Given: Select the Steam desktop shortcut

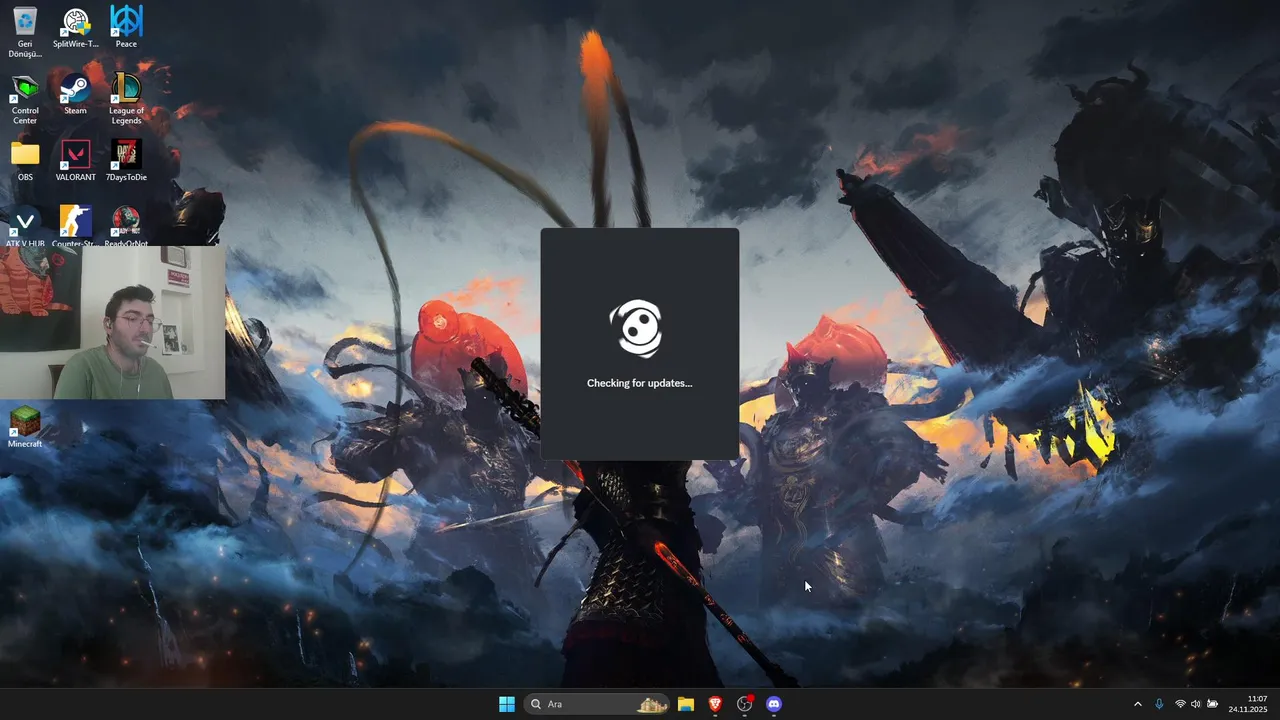Looking at the screenshot, I should click(x=75, y=94).
